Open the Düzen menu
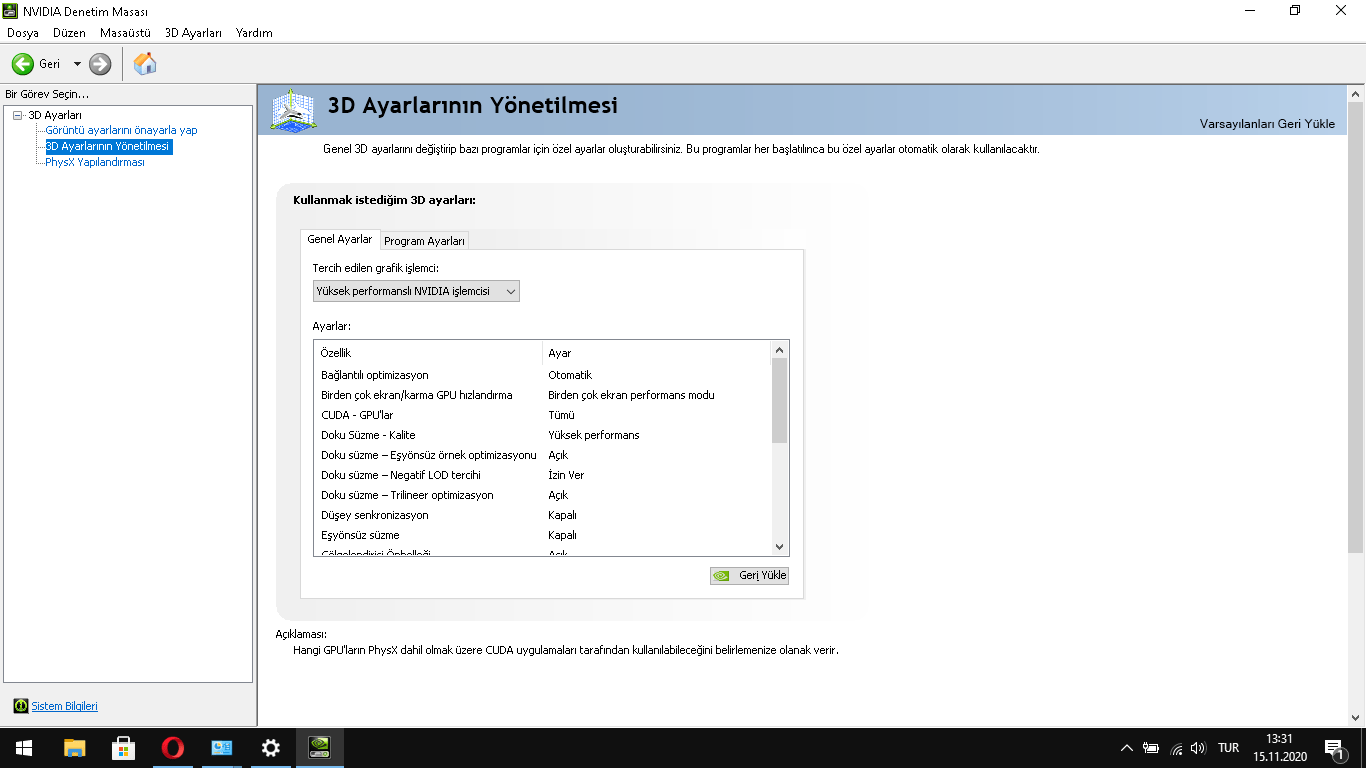 tap(70, 33)
